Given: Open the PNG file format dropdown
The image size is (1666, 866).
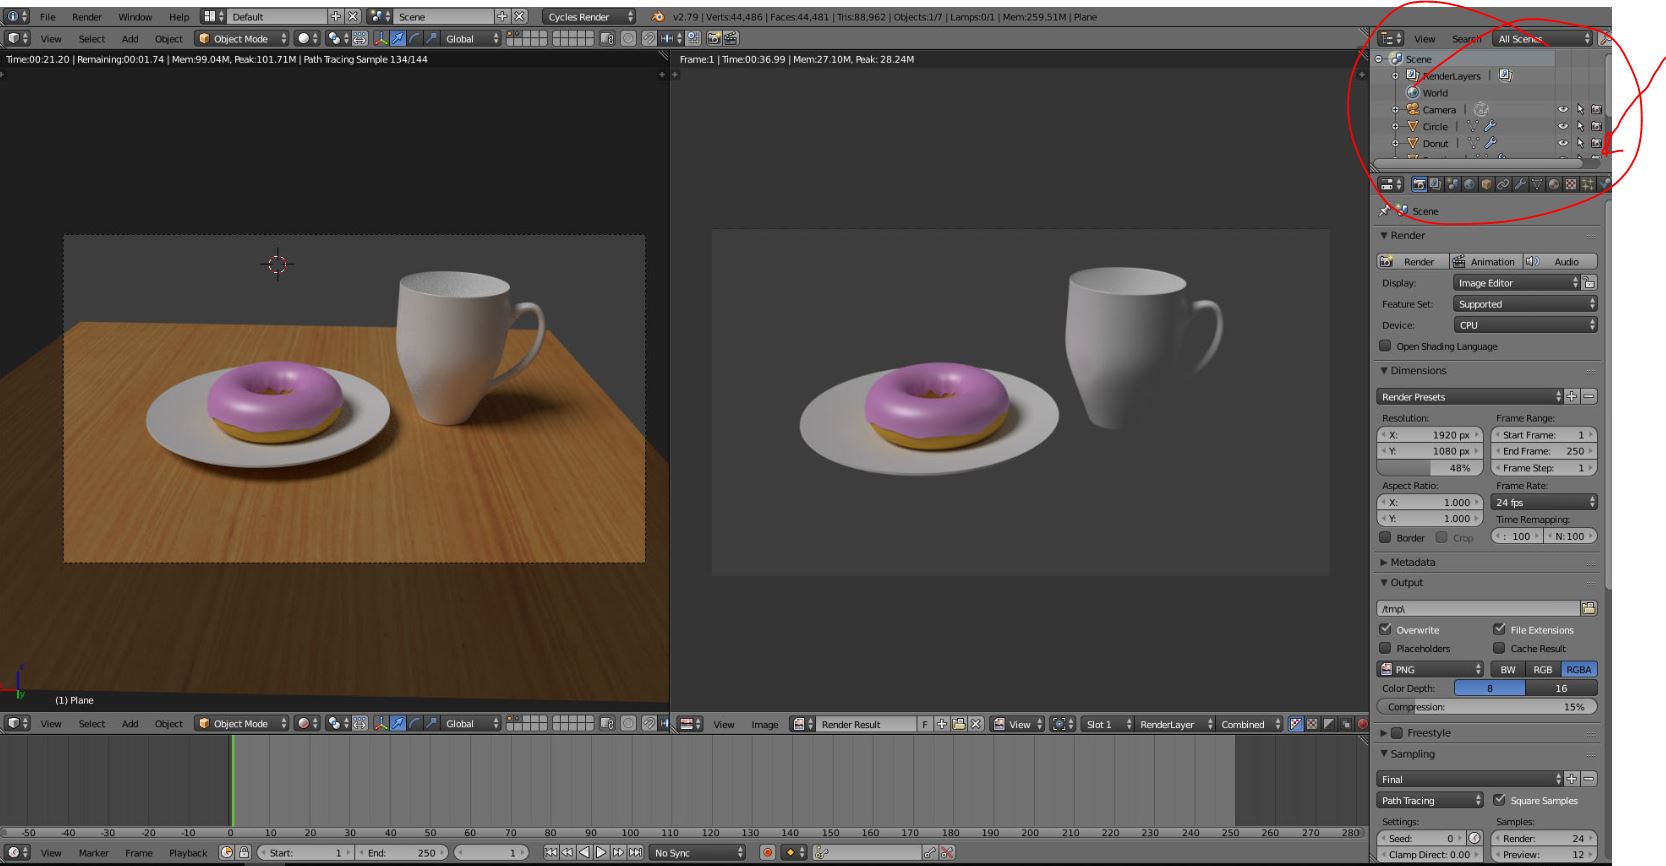Looking at the screenshot, I should 1431,669.
